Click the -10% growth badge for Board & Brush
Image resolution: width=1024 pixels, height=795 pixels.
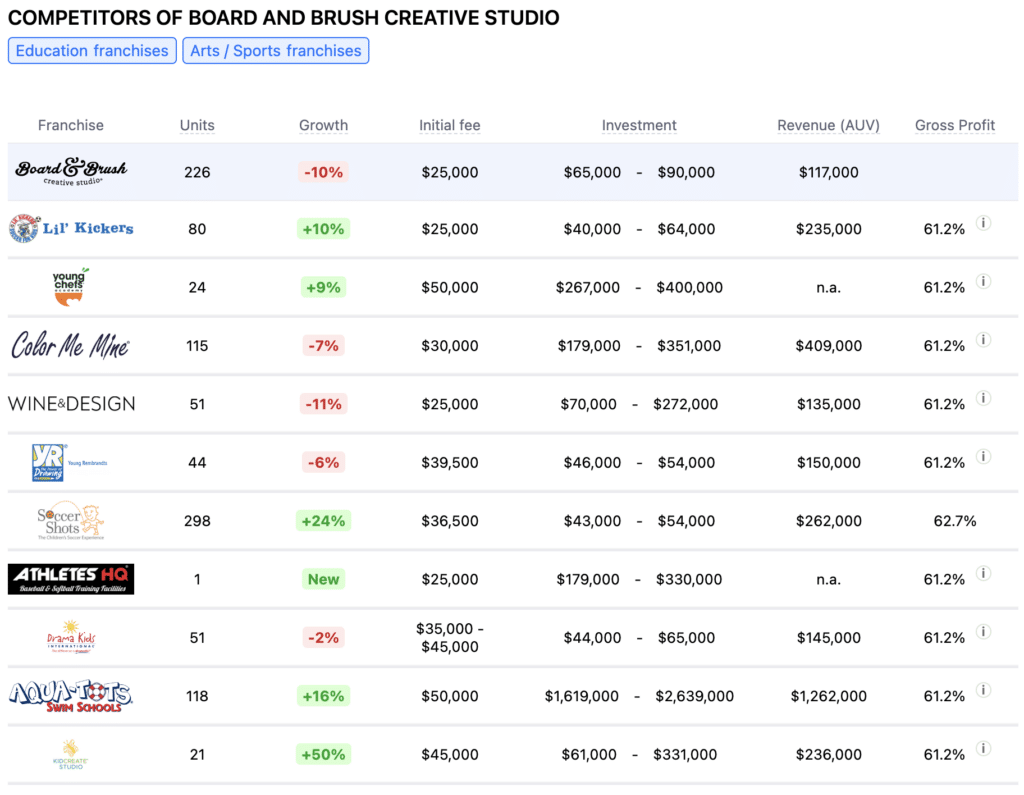point(323,172)
